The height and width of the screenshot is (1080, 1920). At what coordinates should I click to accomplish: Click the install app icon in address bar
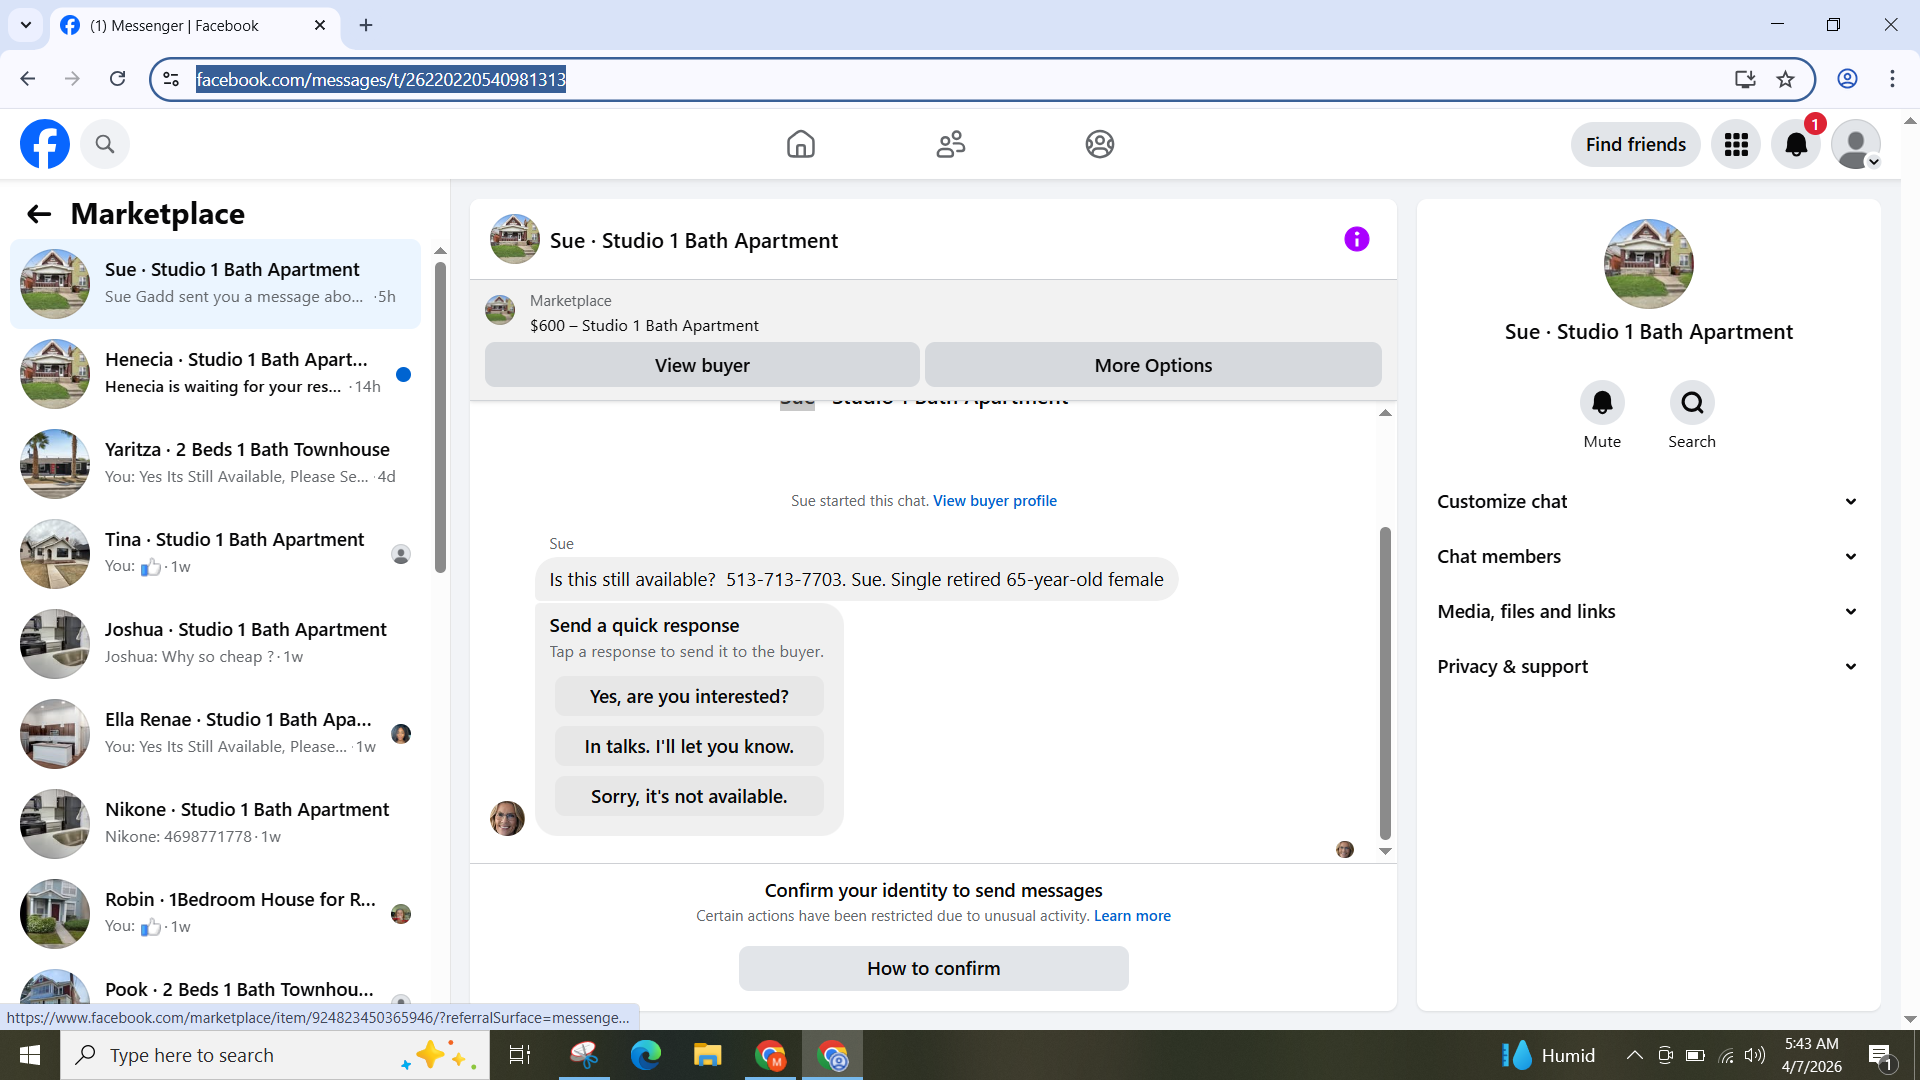tap(1745, 79)
